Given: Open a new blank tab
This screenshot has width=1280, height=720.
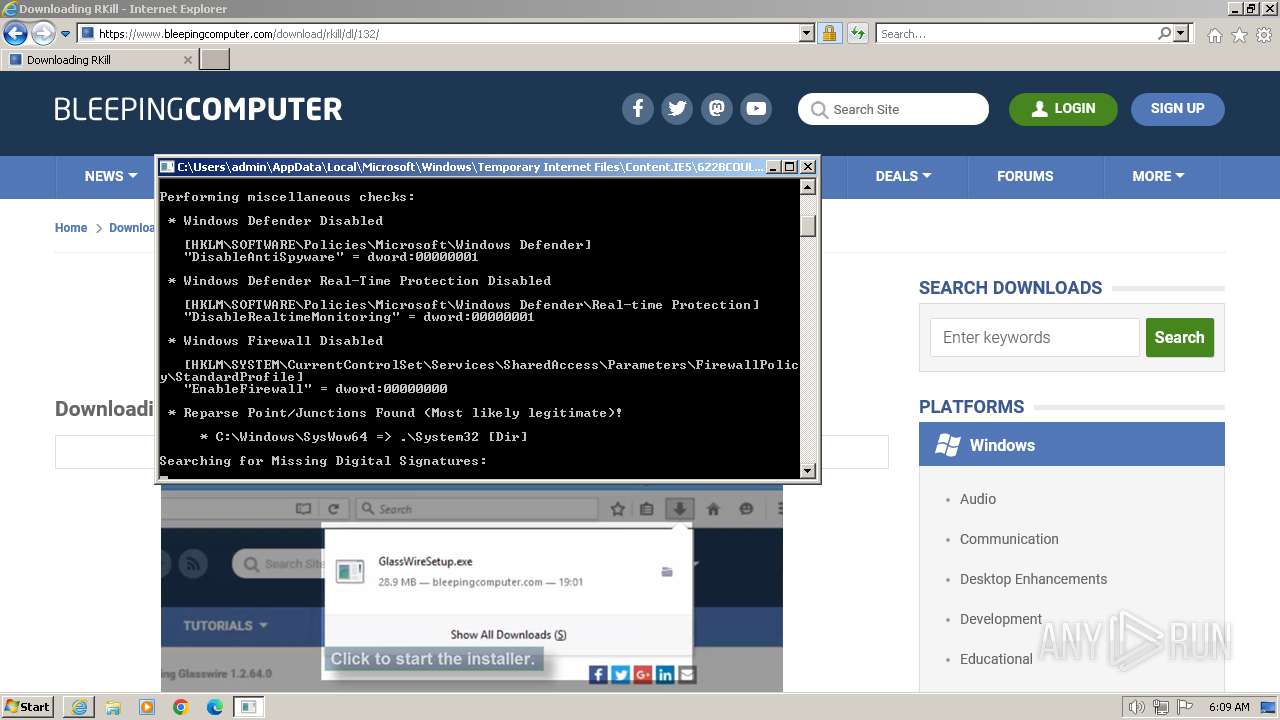Looking at the screenshot, I should (215, 60).
